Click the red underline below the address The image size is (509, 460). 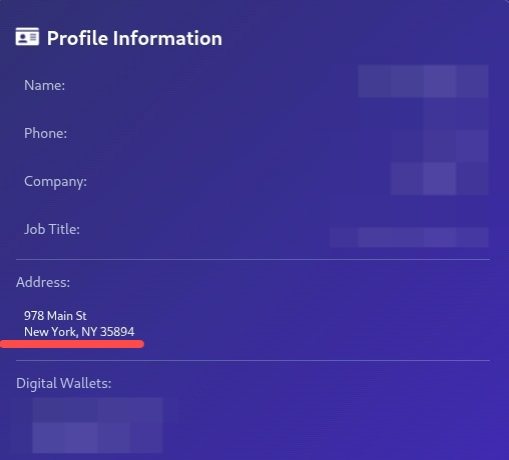(72, 344)
